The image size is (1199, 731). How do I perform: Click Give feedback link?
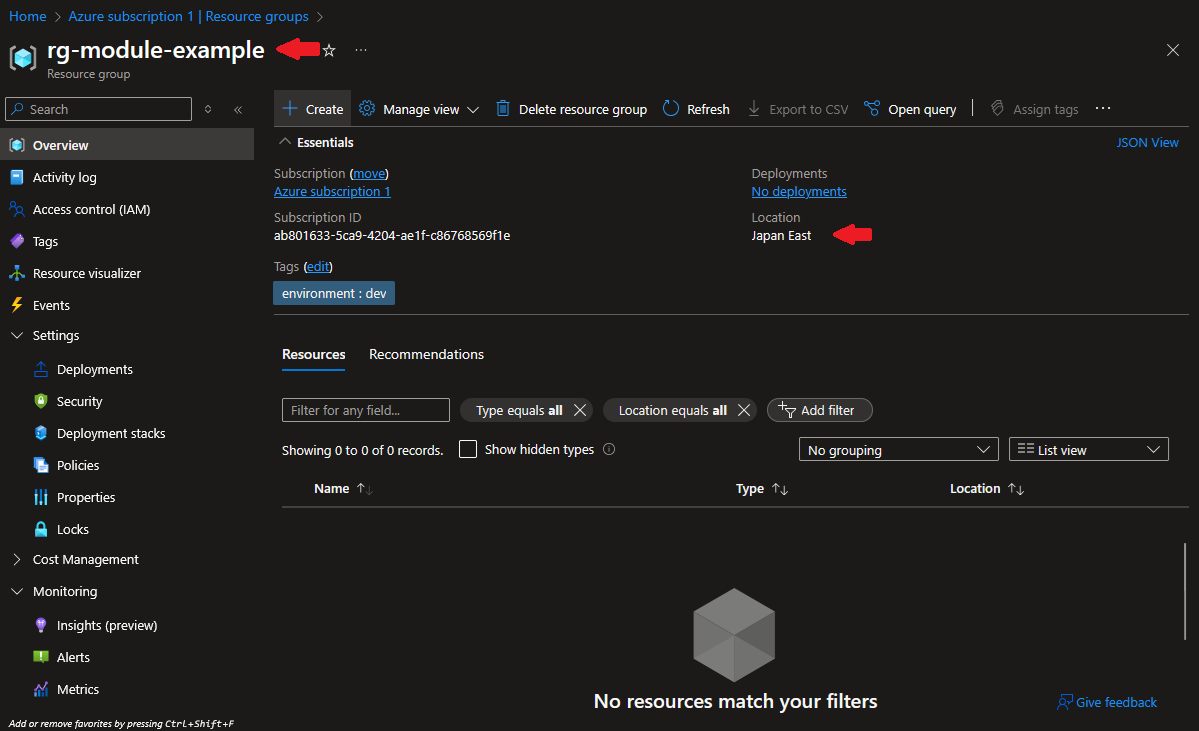(x=1107, y=703)
